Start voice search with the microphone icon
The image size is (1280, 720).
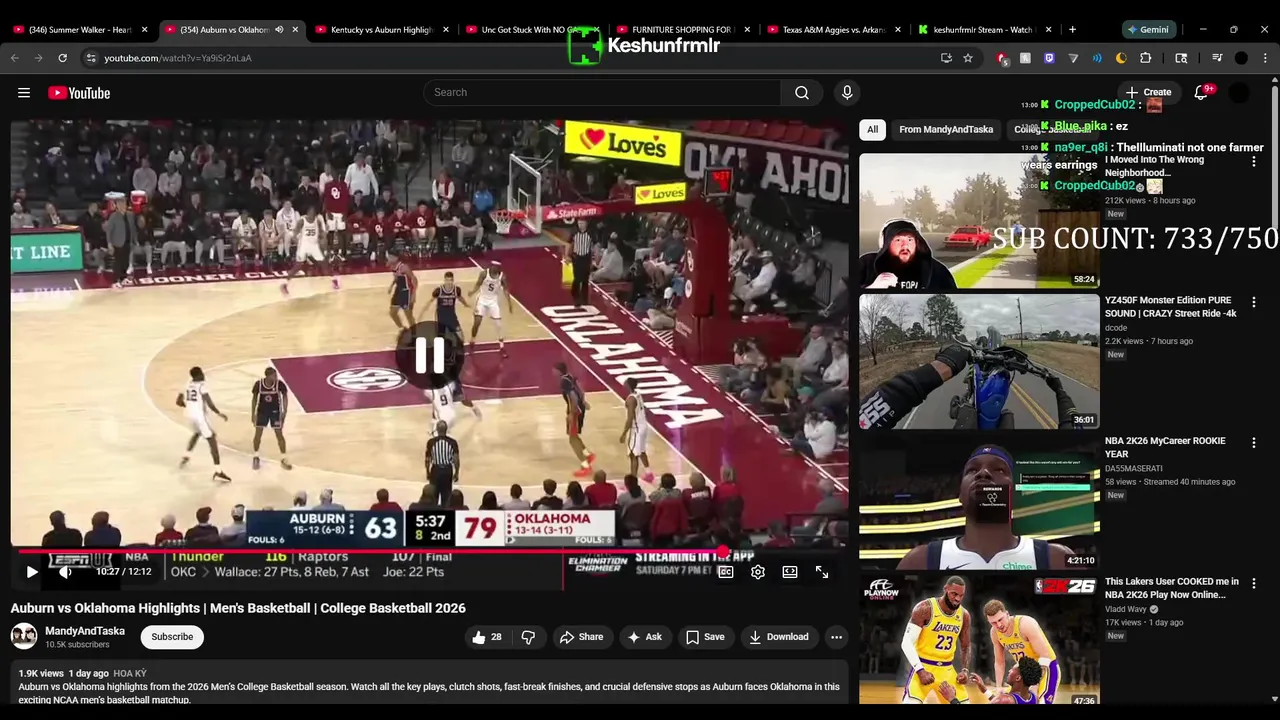click(847, 93)
